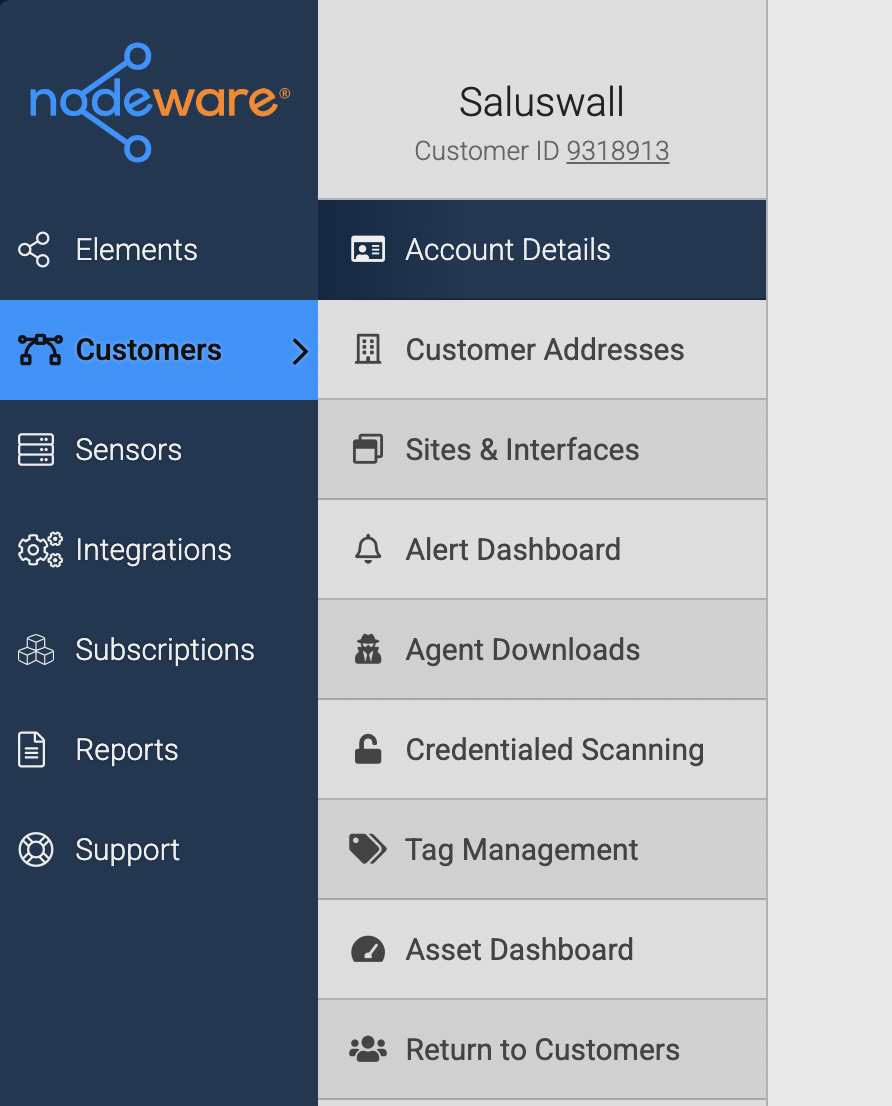Open Credentialed Scanning

(x=542, y=749)
